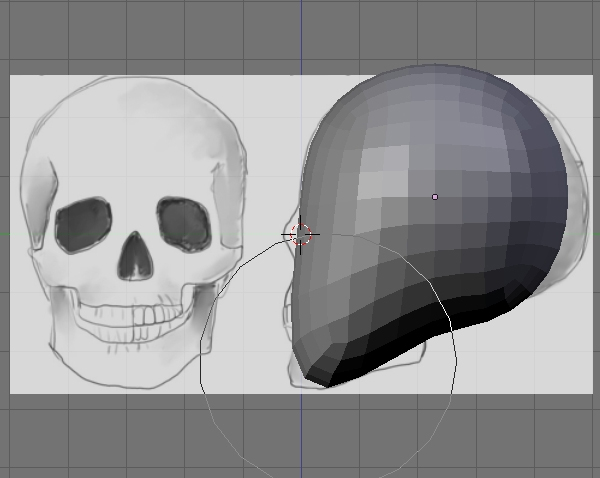
Task: Click the green horizontal axis line at left edge
Action: [x=5, y=234]
